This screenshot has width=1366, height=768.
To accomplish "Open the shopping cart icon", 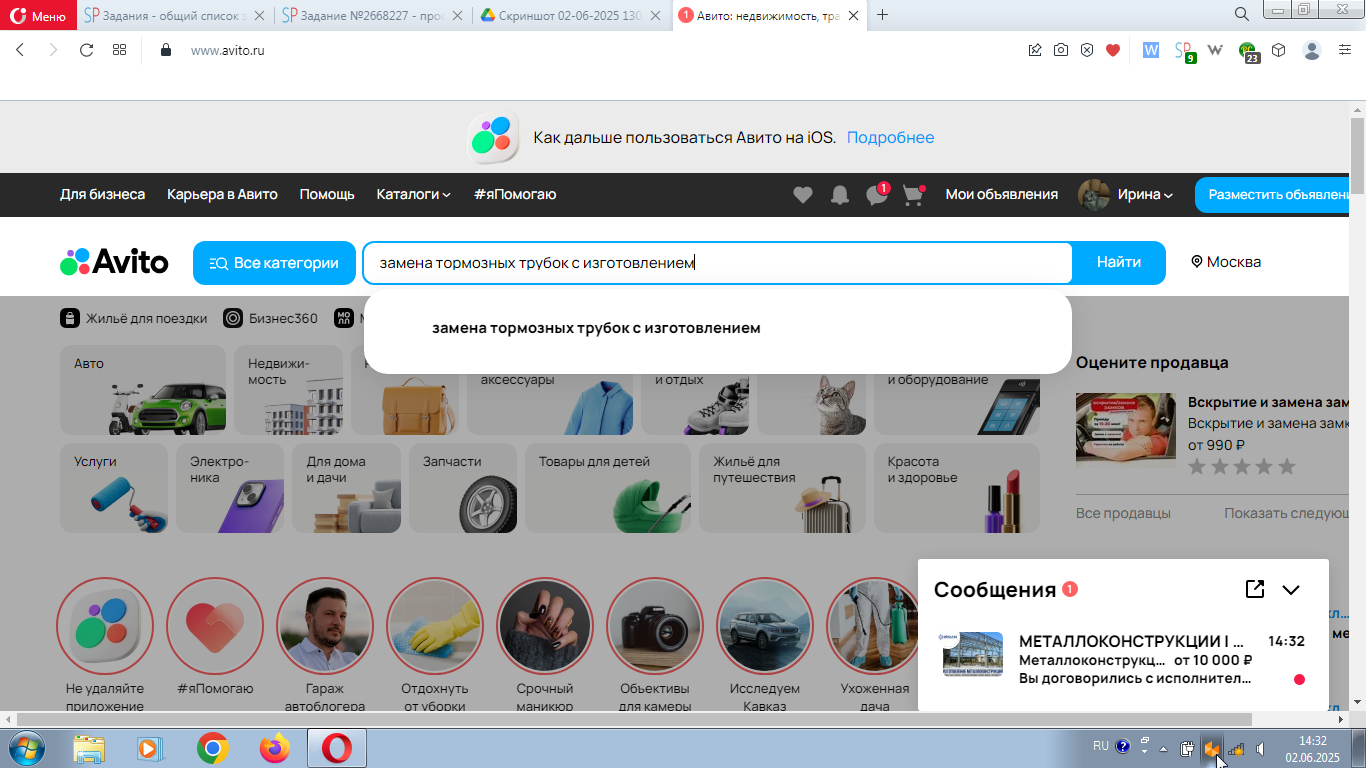I will point(913,195).
